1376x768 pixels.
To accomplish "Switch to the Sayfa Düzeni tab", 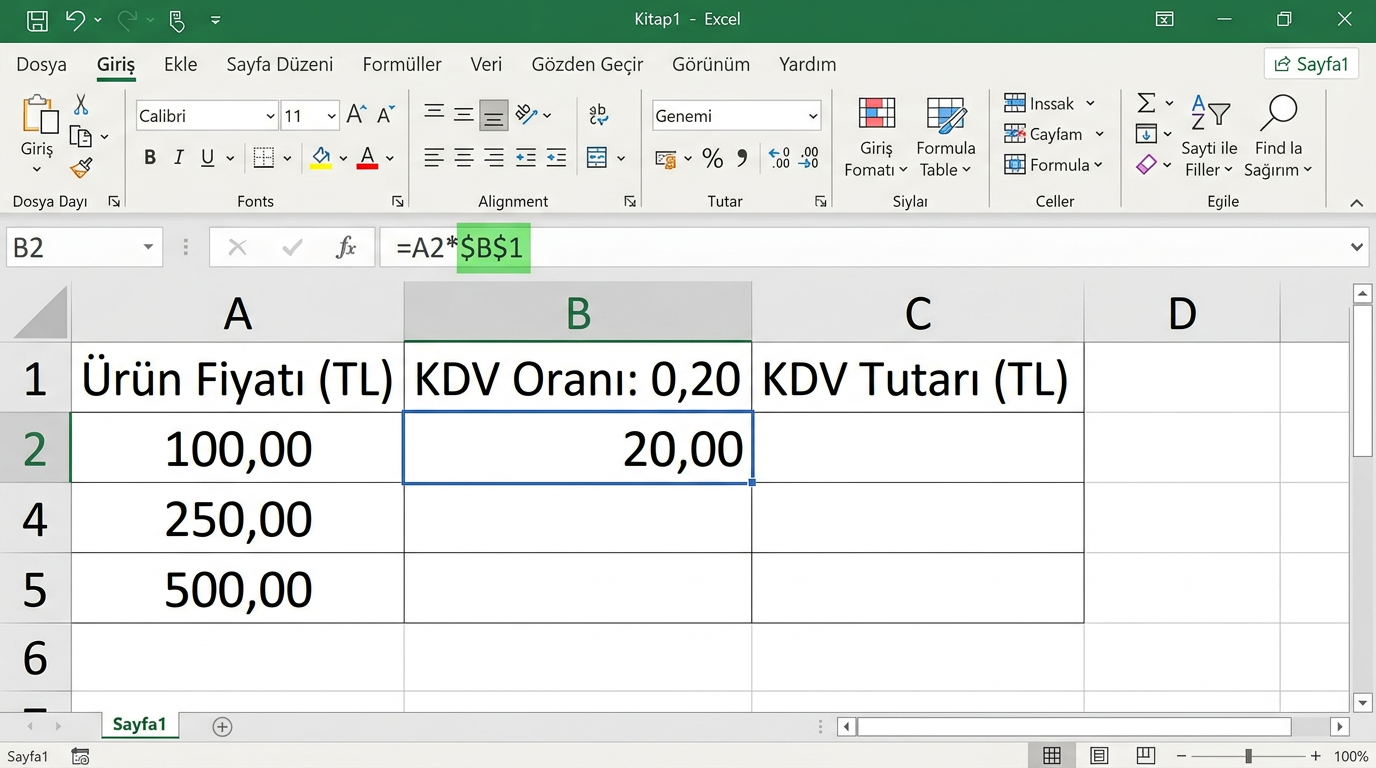I will click(279, 64).
